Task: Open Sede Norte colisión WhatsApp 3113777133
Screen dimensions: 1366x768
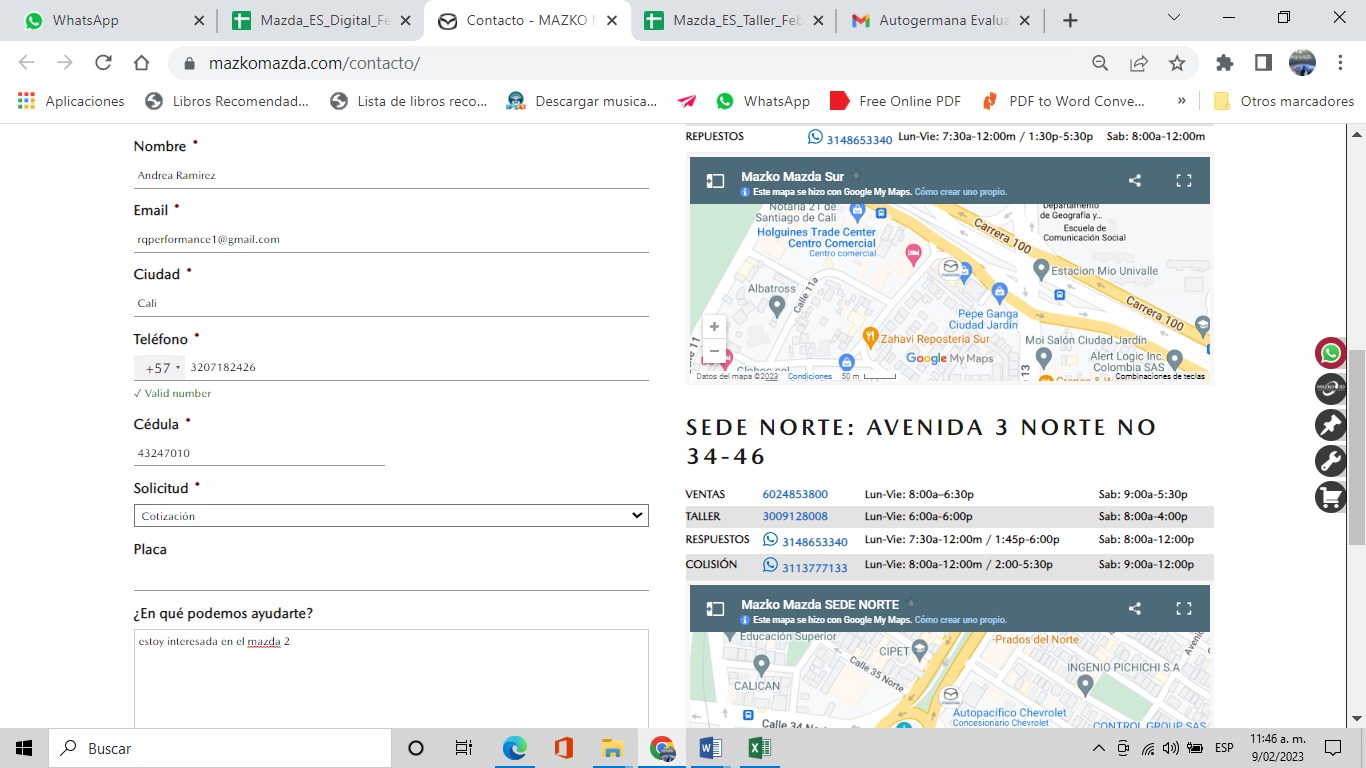Action: 805,567
